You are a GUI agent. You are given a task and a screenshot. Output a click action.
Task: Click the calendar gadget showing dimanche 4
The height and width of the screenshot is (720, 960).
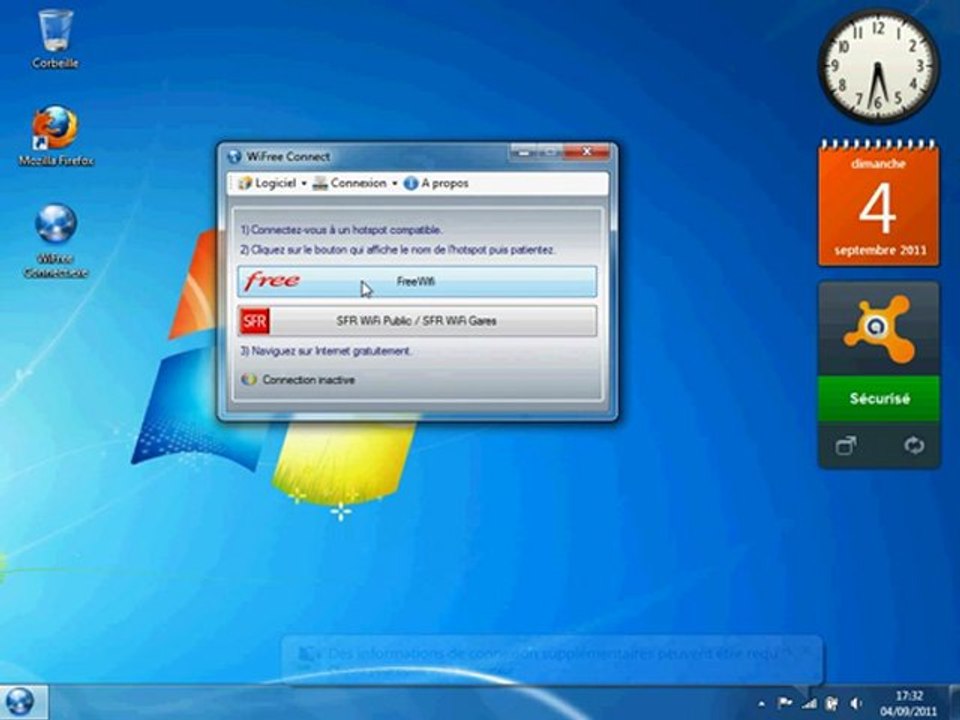click(878, 204)
